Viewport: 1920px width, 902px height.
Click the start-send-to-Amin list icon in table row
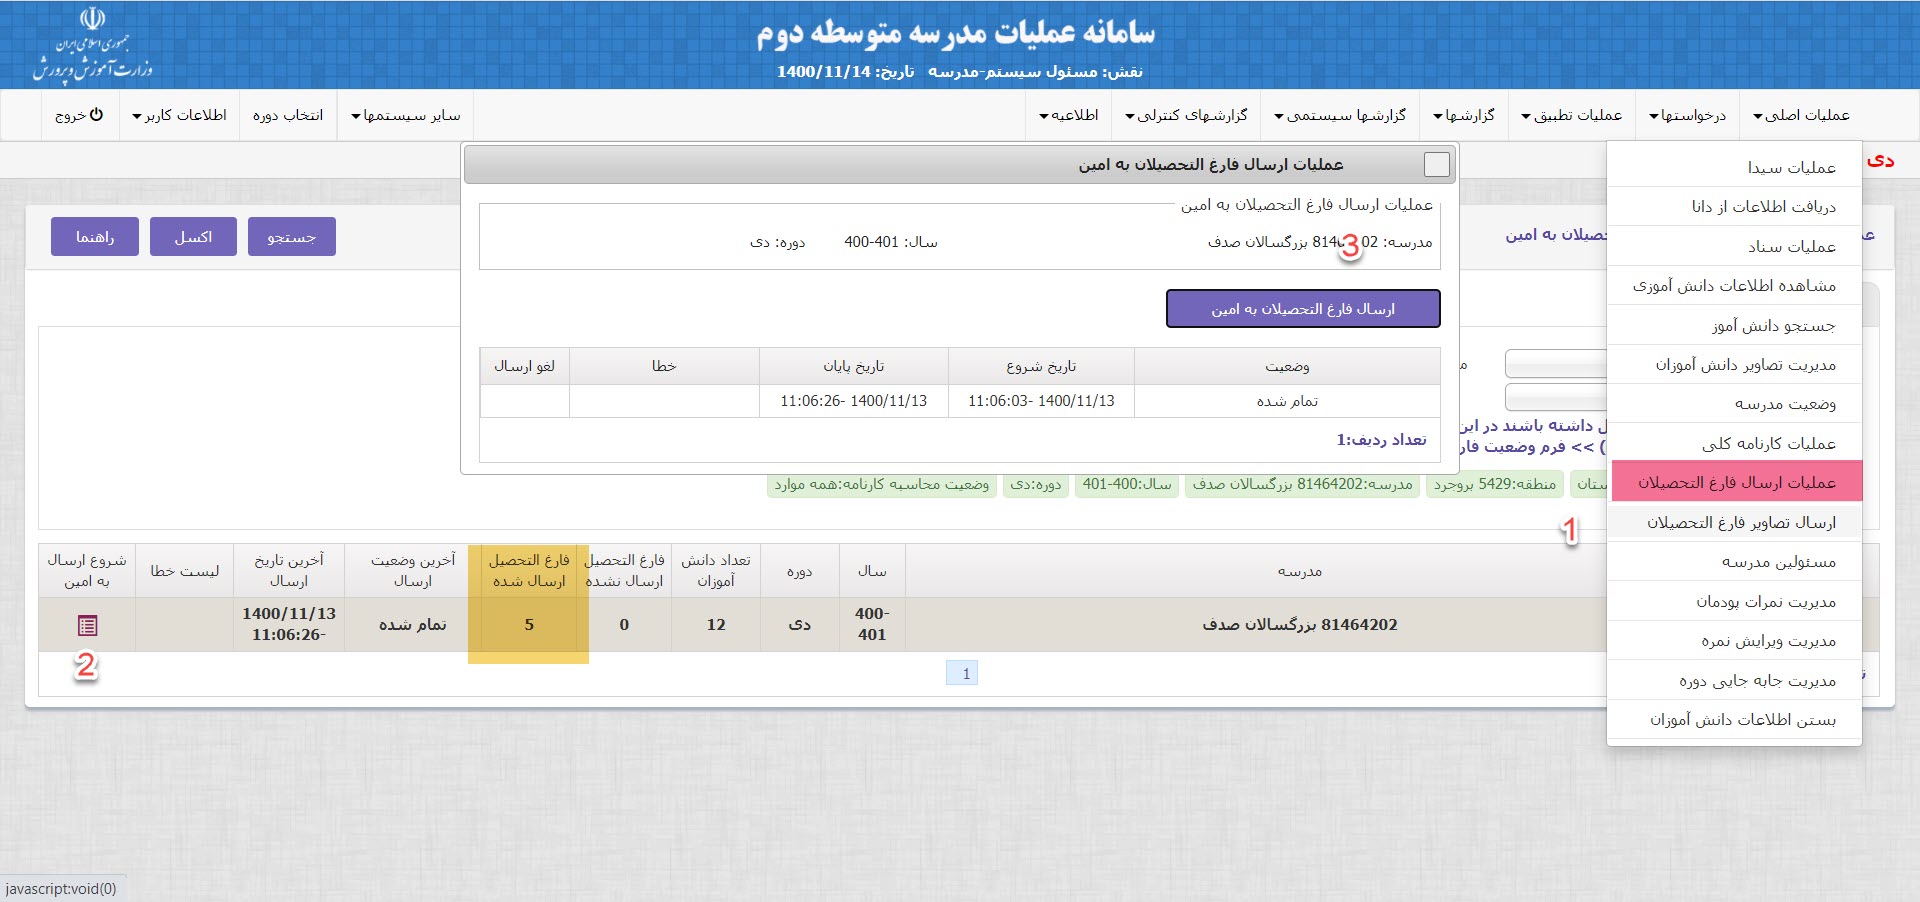pos(87,626)
